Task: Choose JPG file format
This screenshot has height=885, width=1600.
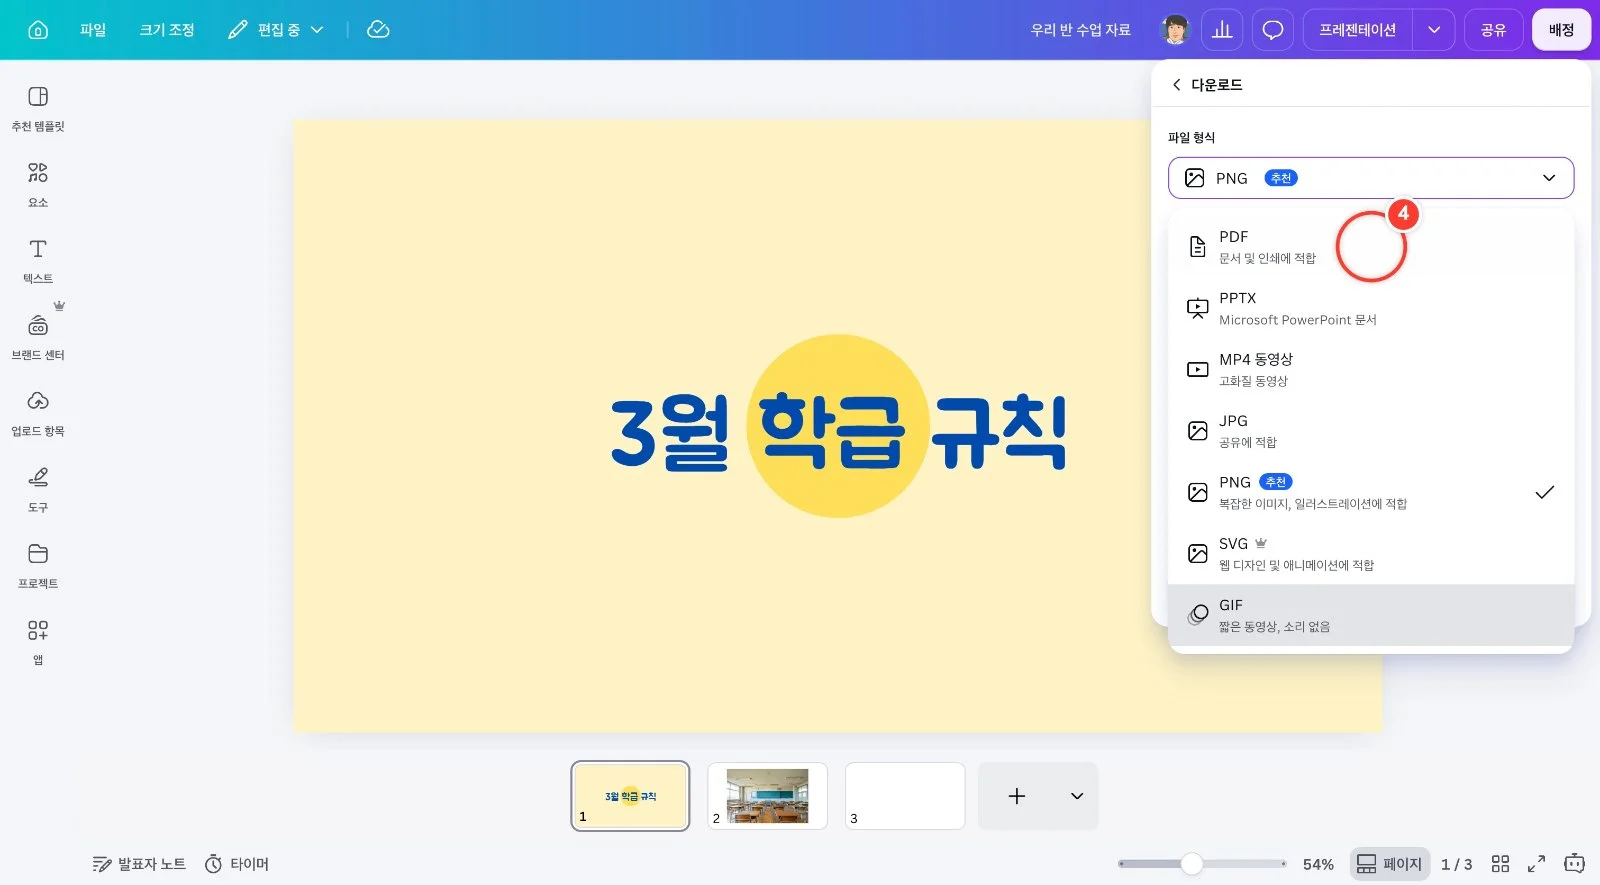Action: coord(1371,431)
